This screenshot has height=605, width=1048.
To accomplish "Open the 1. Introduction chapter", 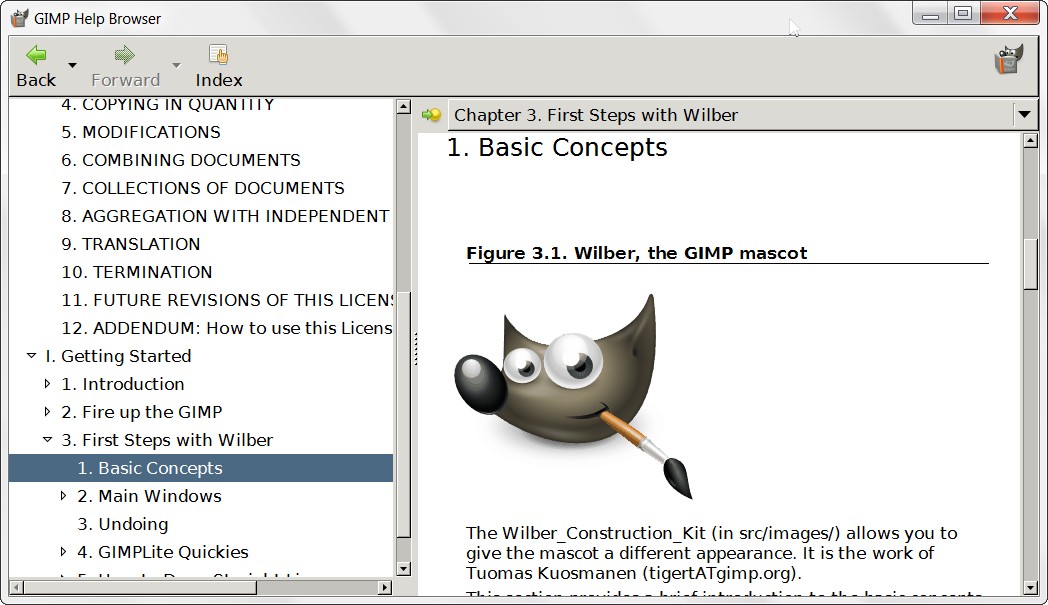I will click(123, 384).
